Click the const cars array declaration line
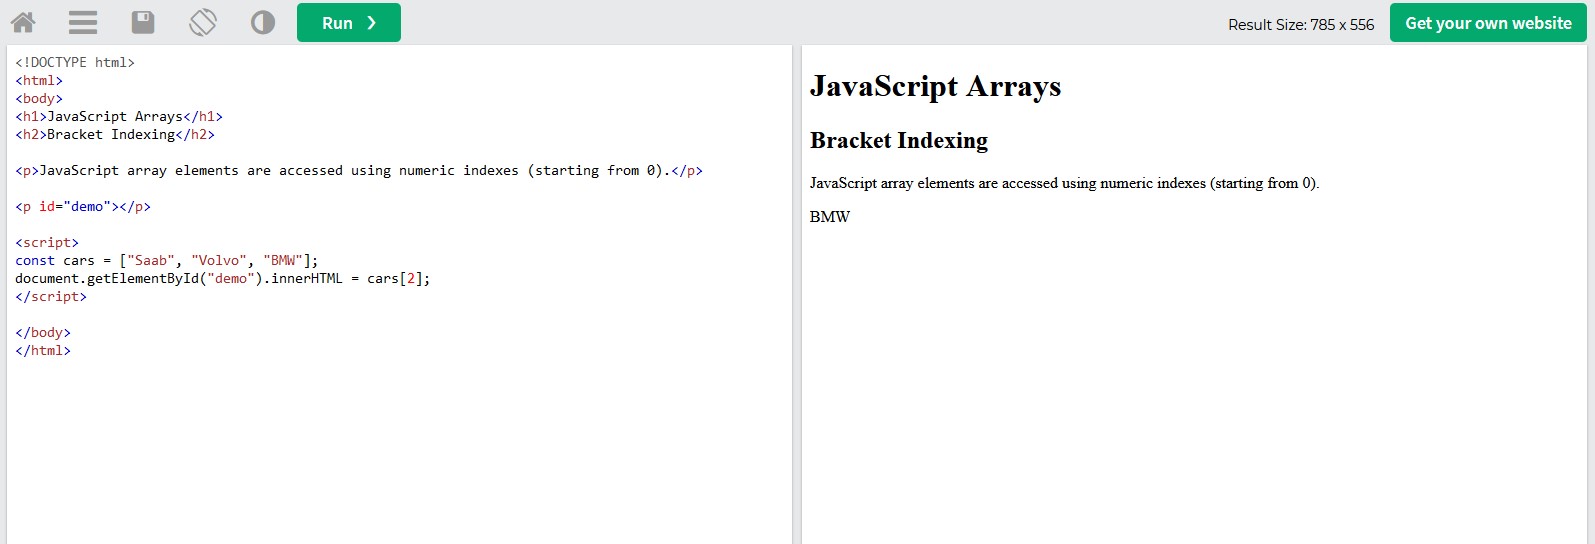The image size is (1595, 544). [x=166, y=260]
